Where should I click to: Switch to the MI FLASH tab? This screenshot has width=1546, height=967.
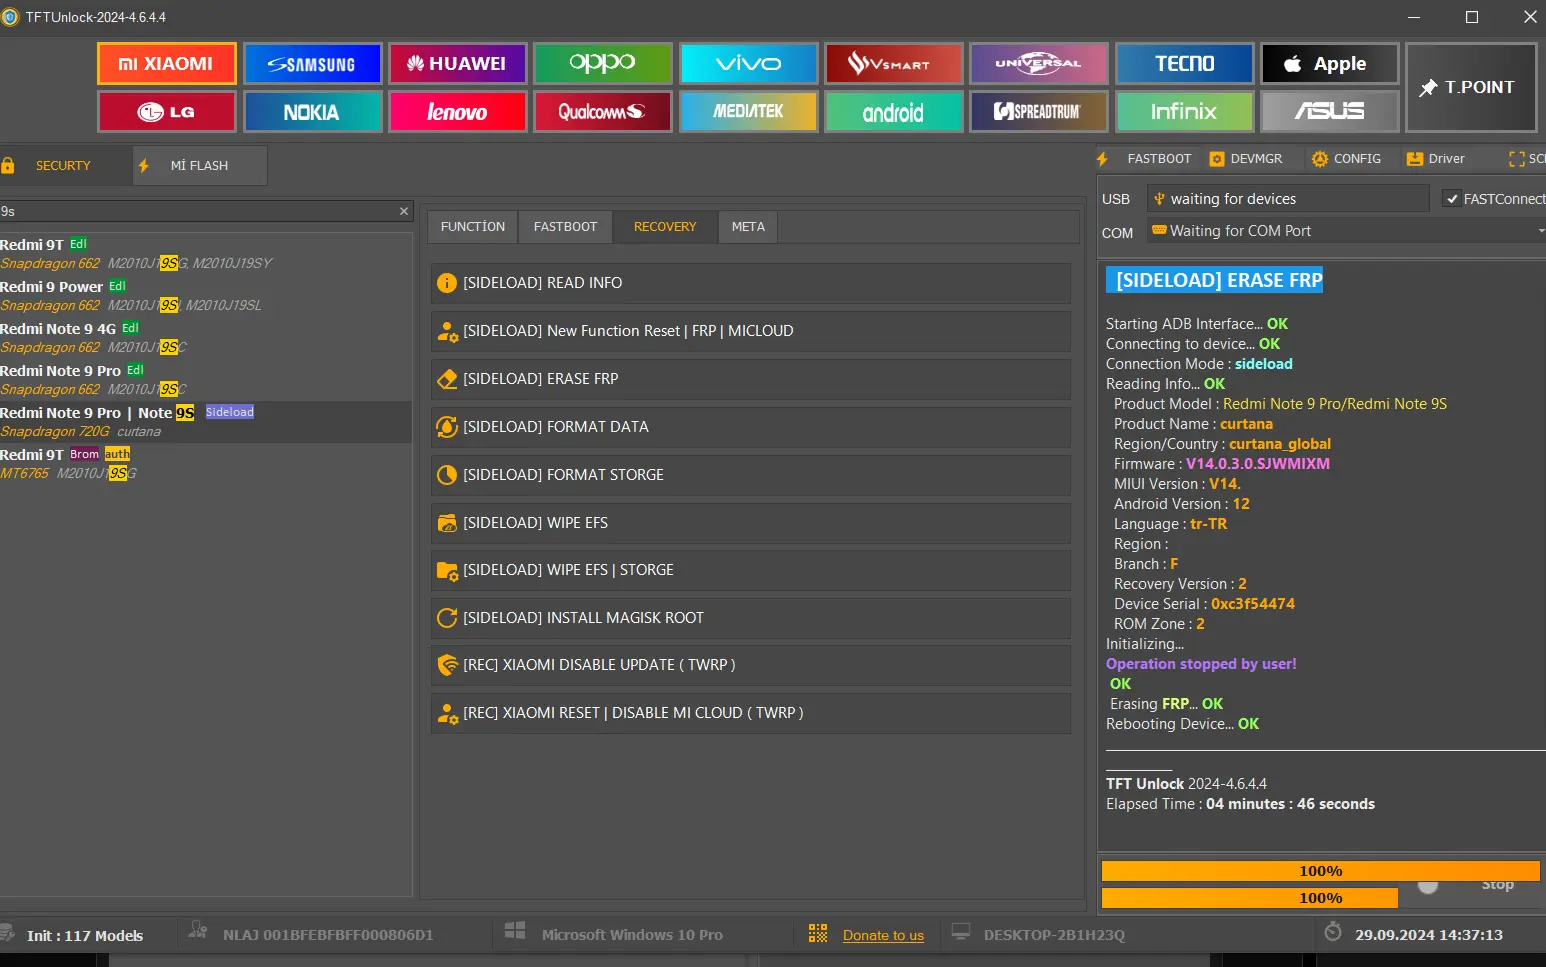pyautogui.click(x=200, y=166)
